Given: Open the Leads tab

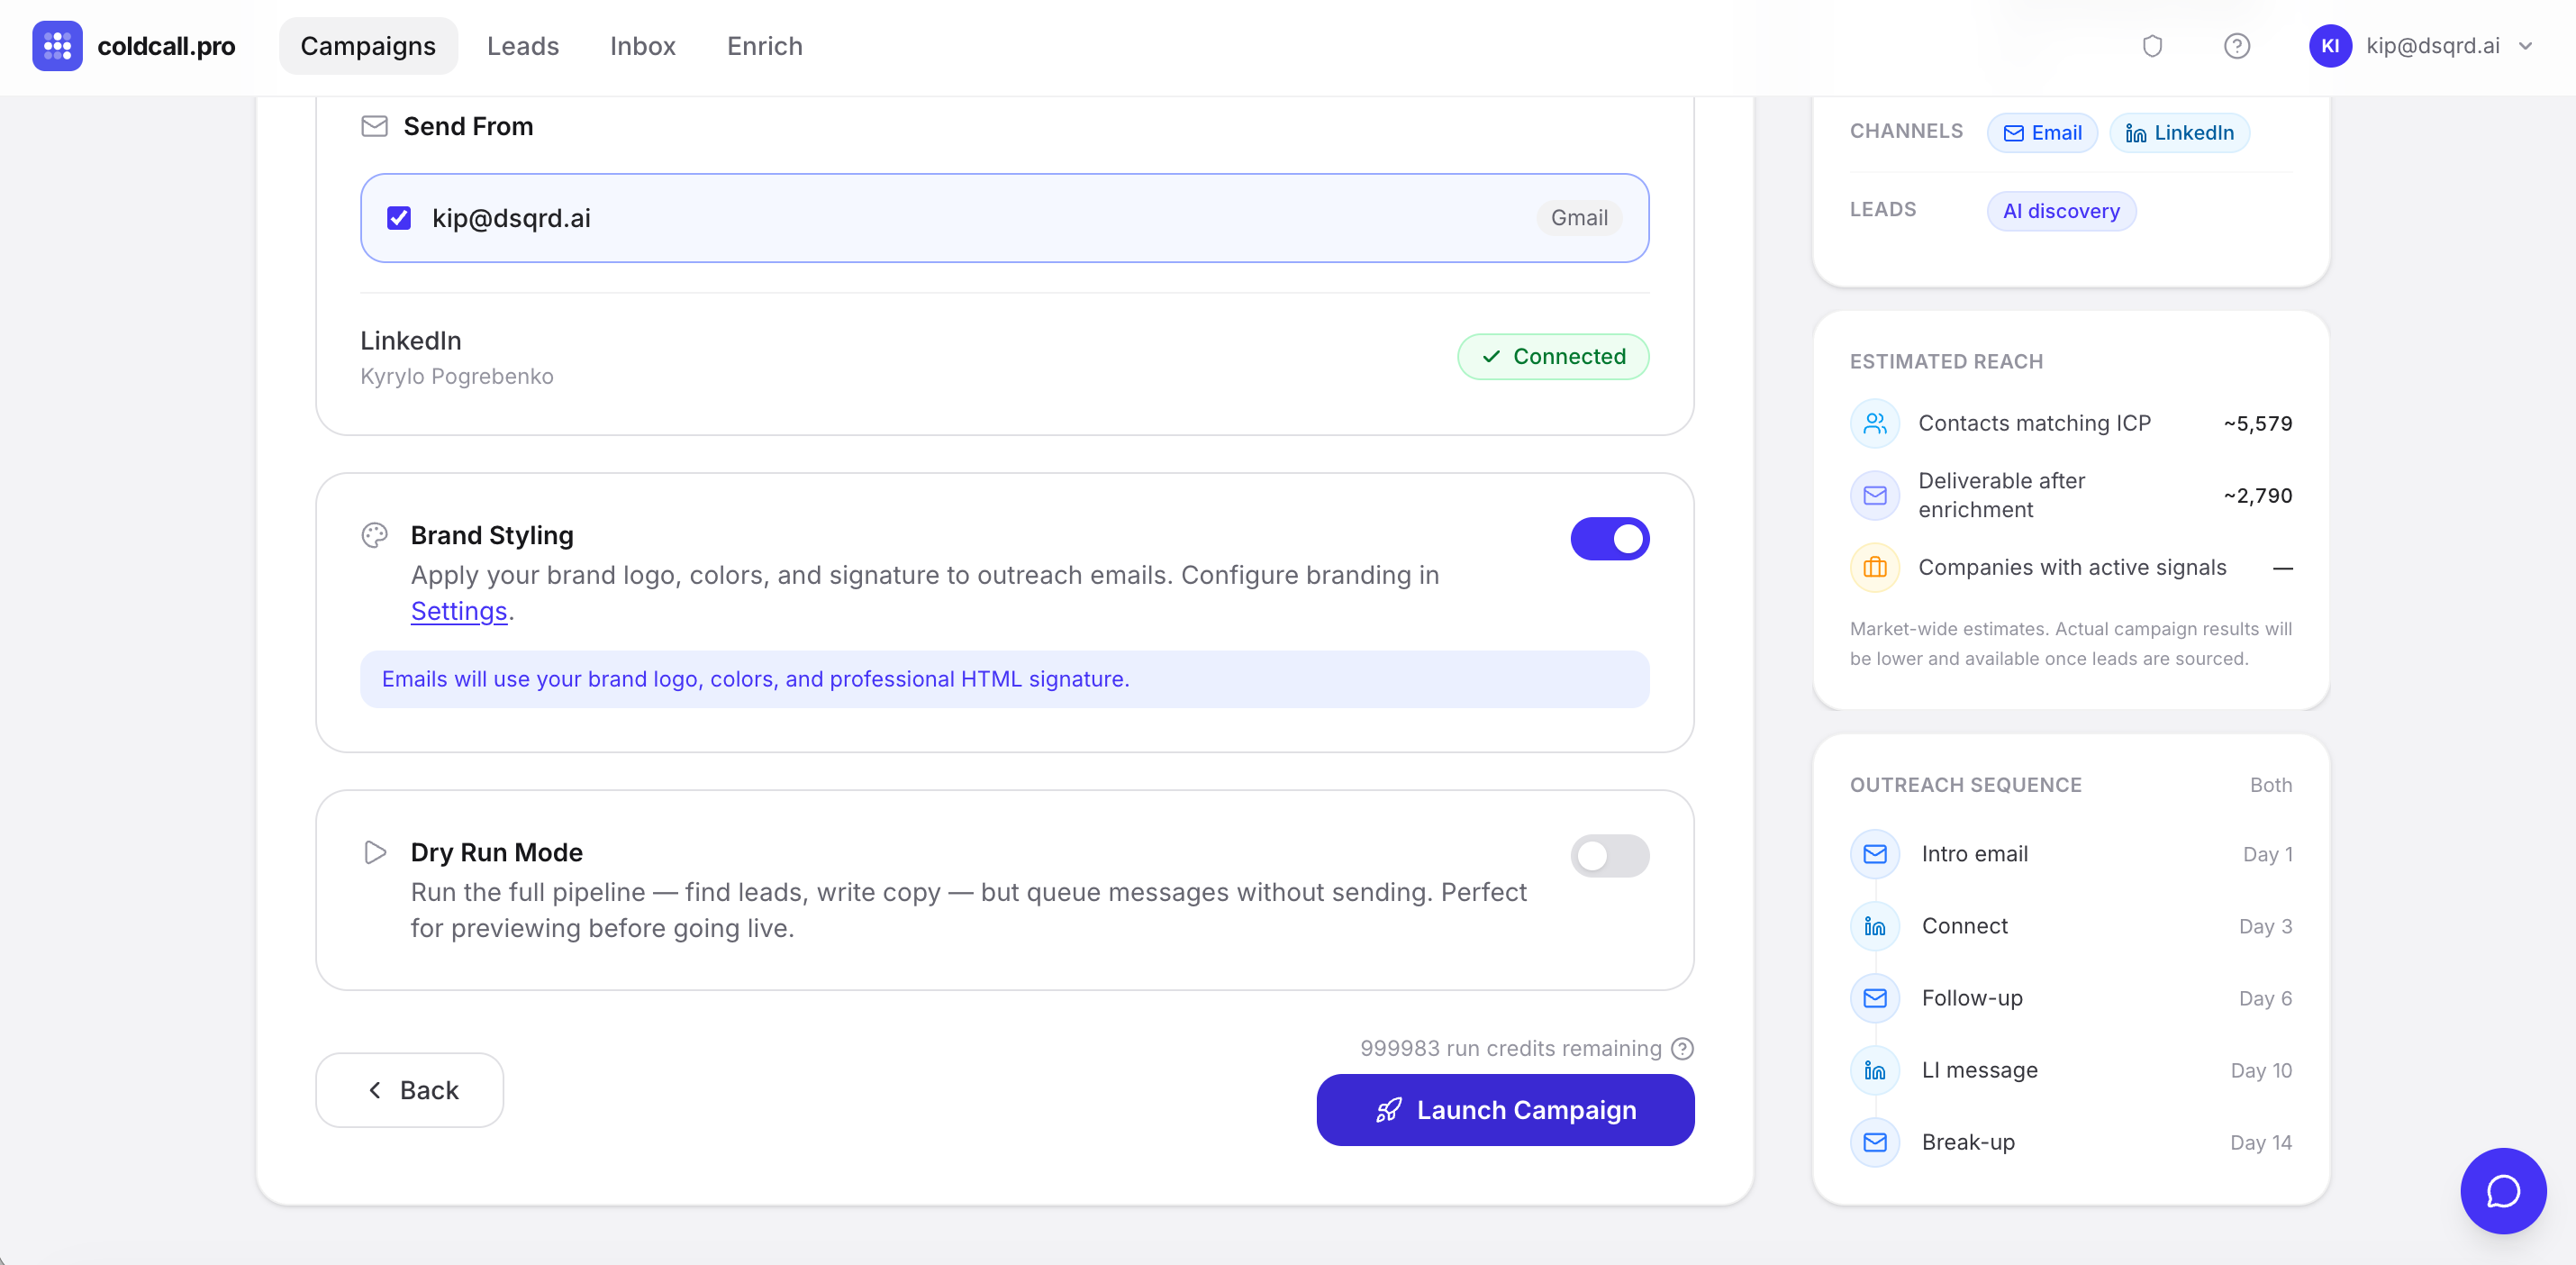Looking at the screenshot, I should pos(522,46).
